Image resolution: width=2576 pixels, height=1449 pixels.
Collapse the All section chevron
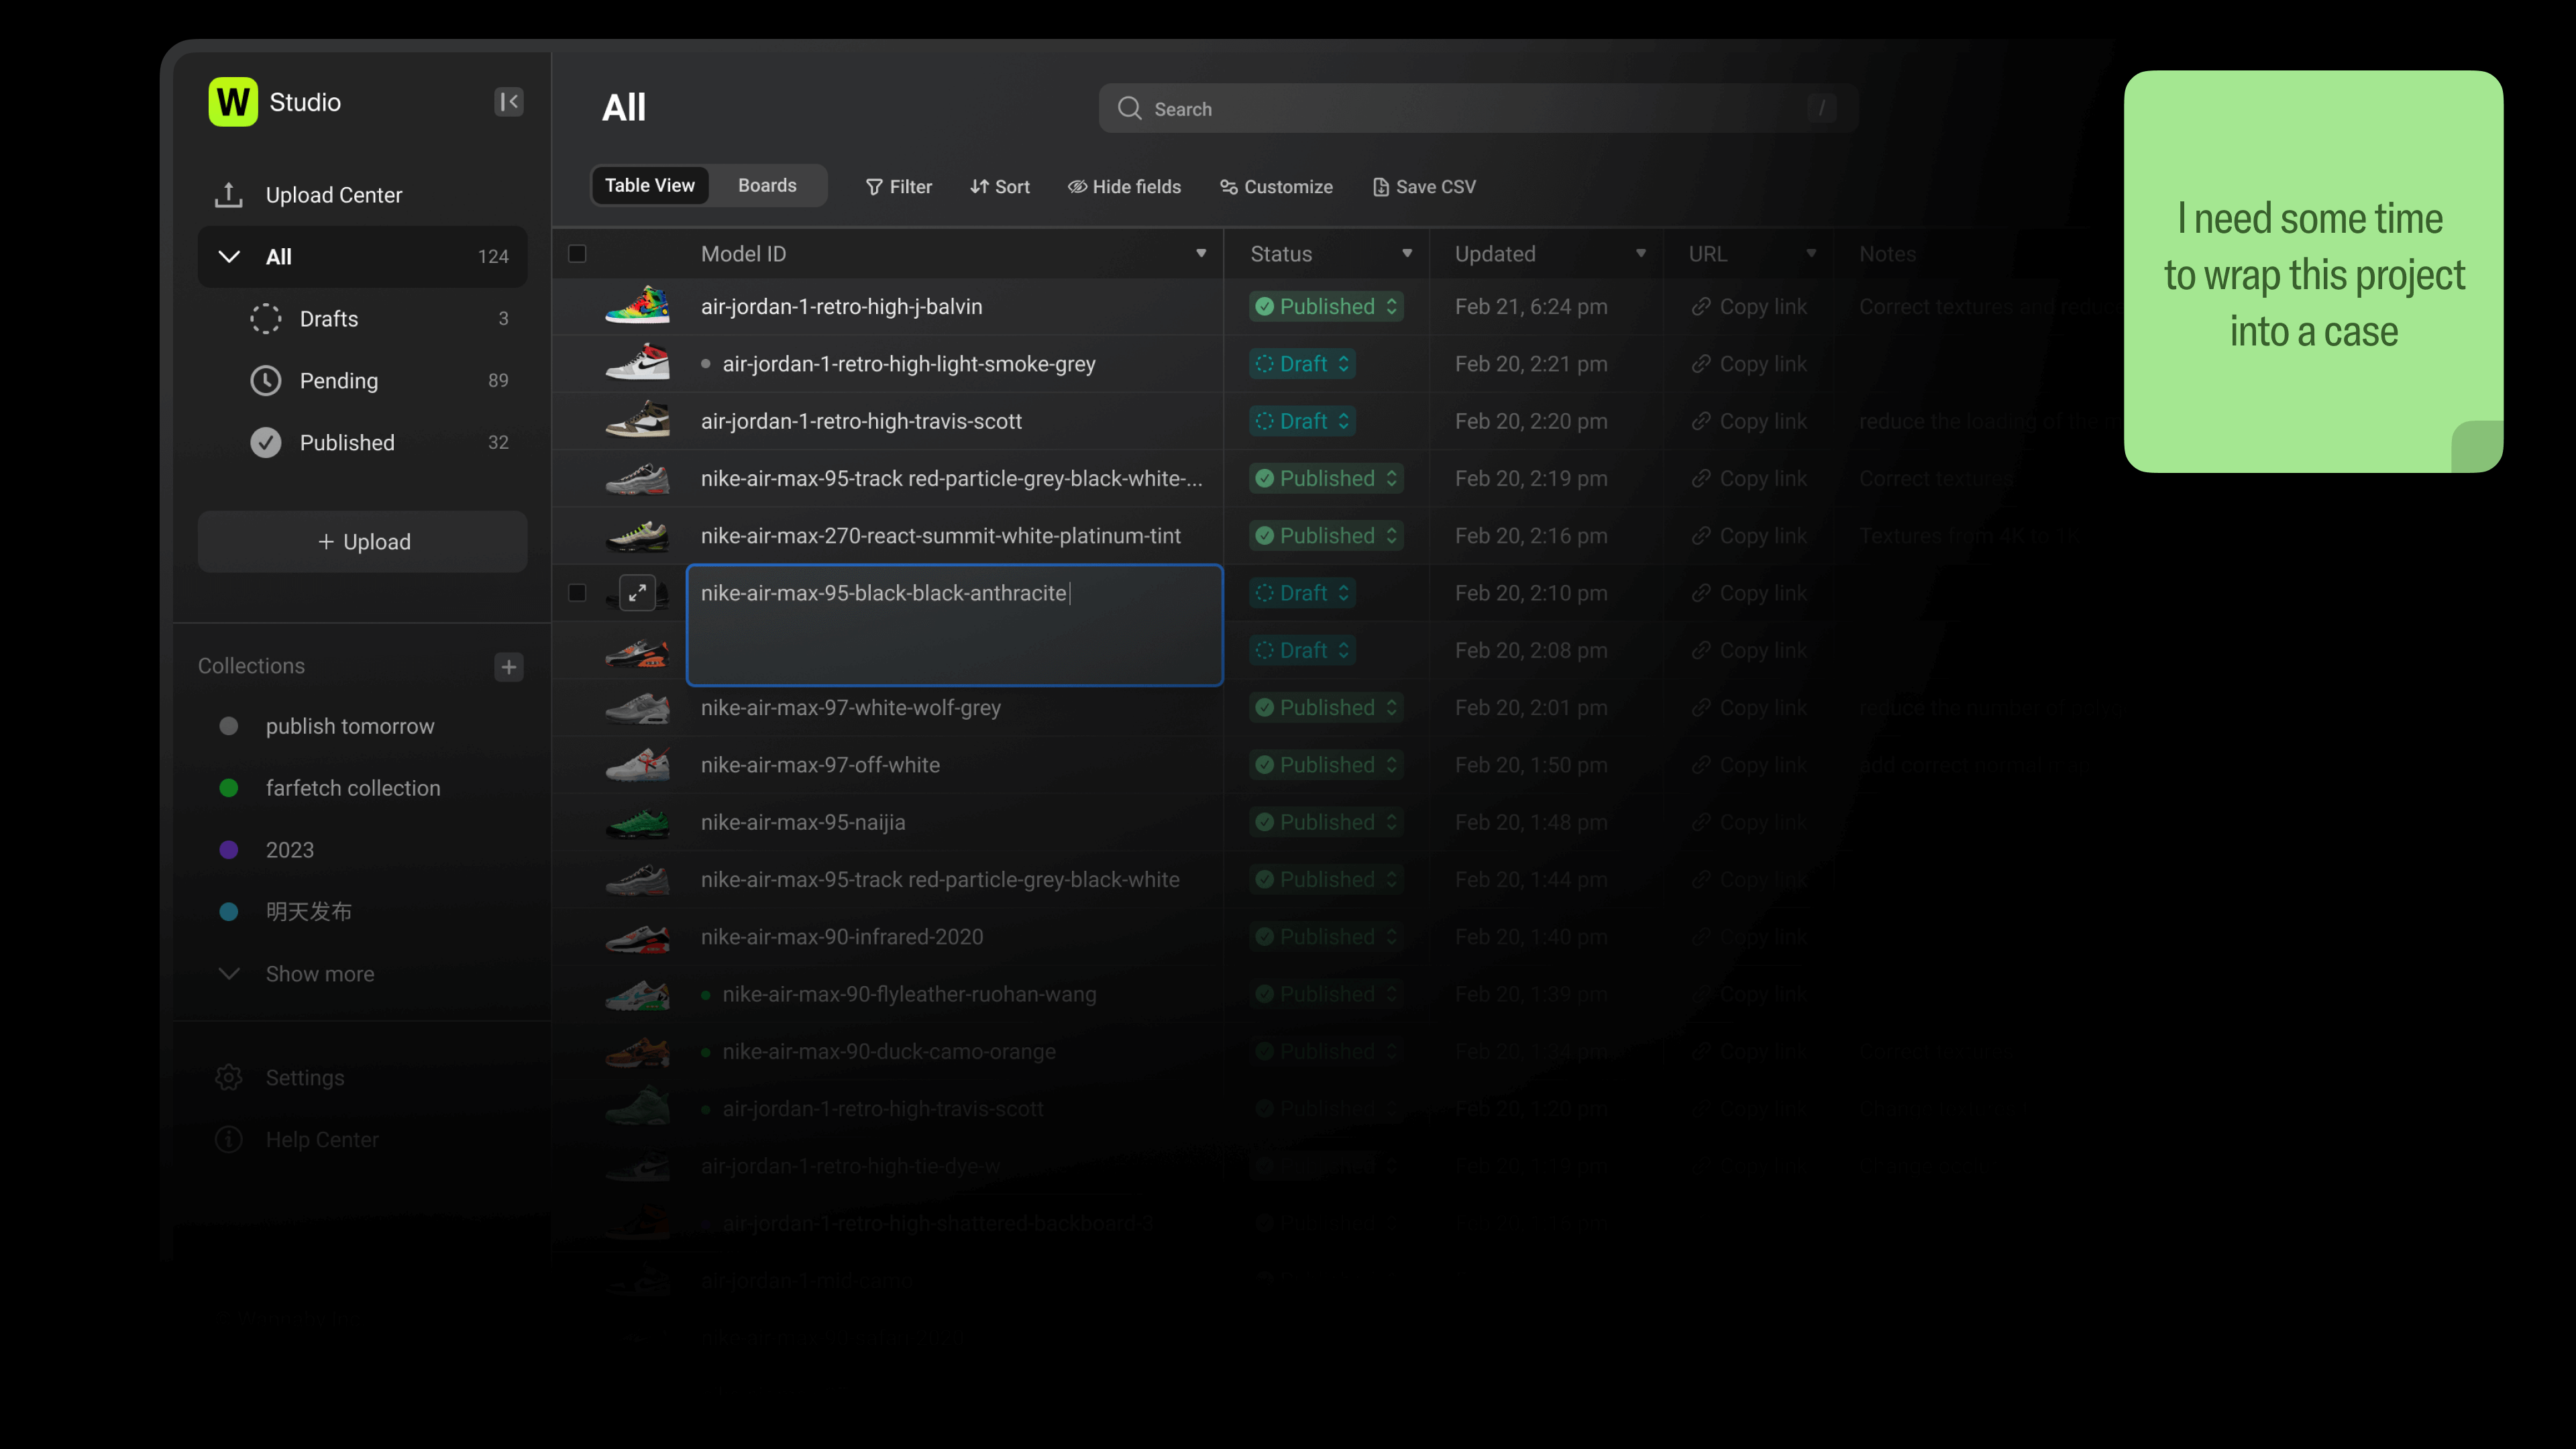point(229,257)
